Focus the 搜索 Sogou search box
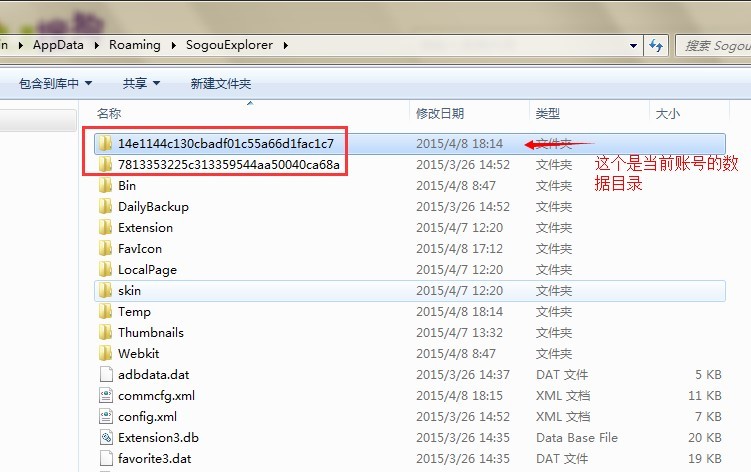 [714, 46]
